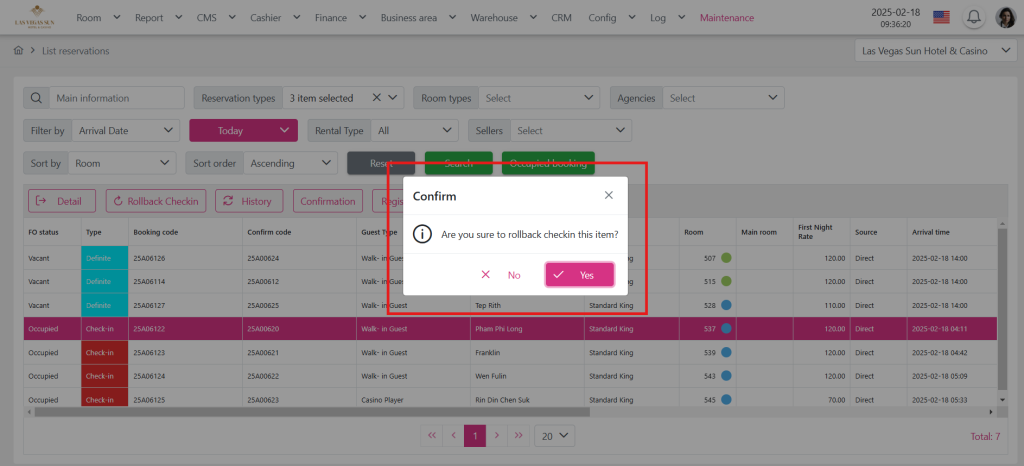The height and width of the screenshot is (466, 1024).
Task: Close the Confirm dialog with X
Action: point(608,195)
